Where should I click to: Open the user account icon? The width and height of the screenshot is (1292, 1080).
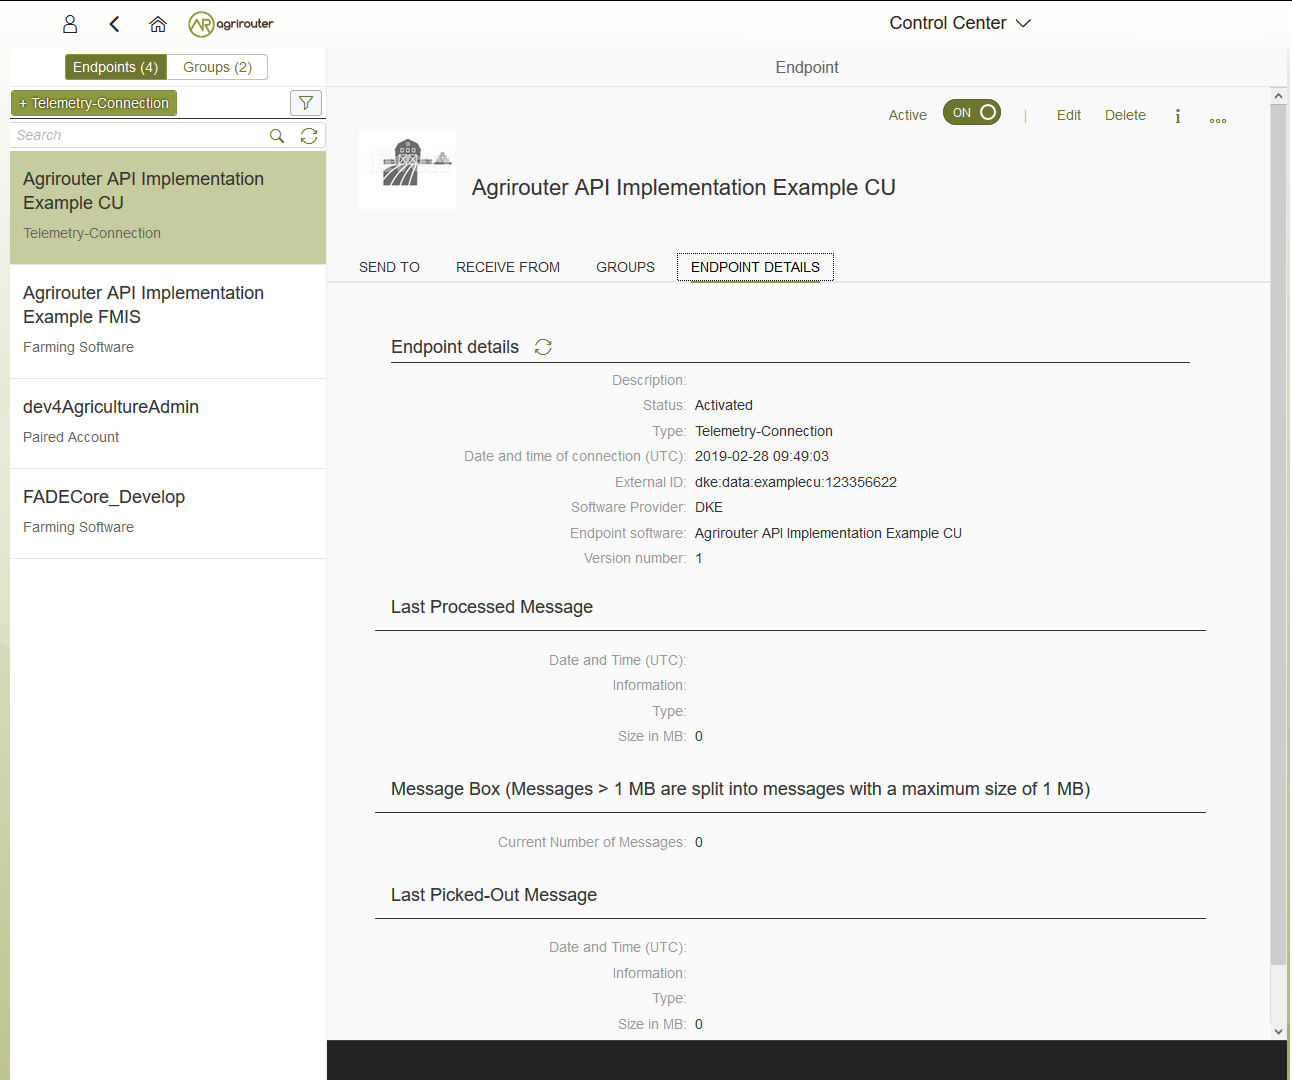point(70,23)
